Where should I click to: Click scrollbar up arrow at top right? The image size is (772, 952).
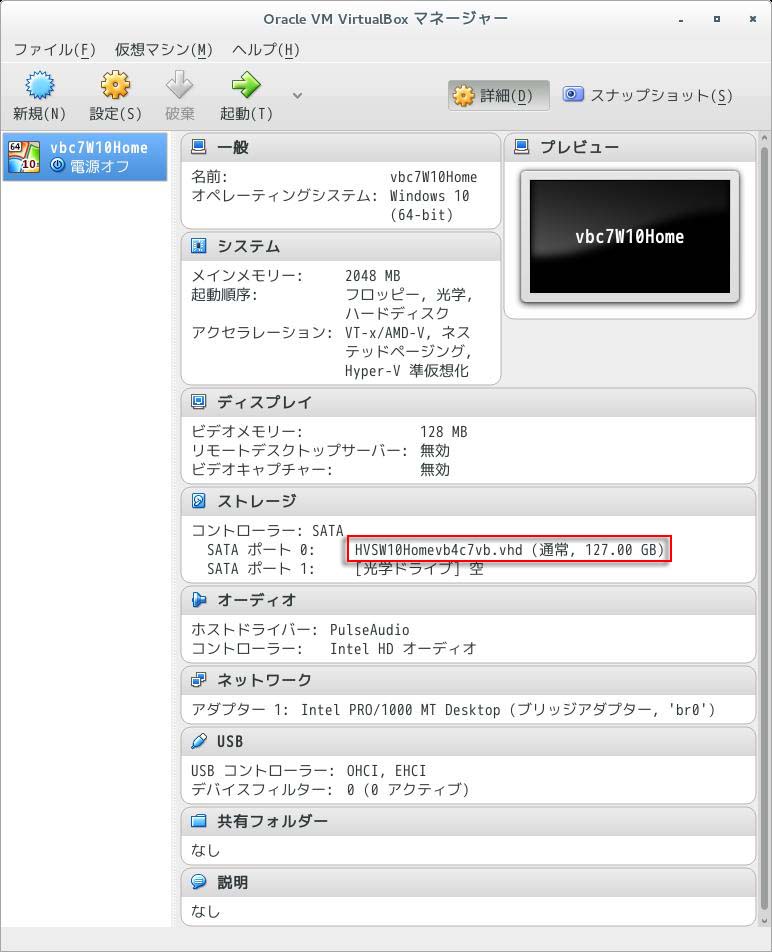point(764,138)
